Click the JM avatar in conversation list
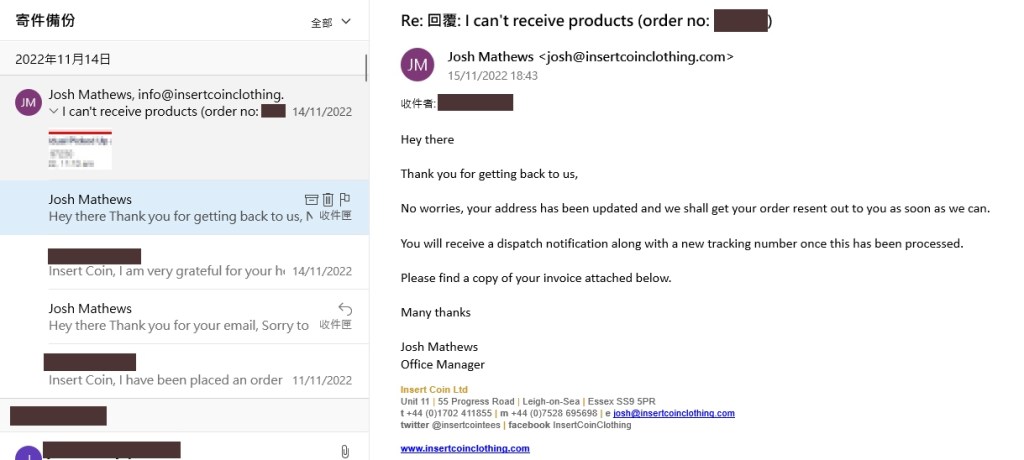 [x=29, y=102]
